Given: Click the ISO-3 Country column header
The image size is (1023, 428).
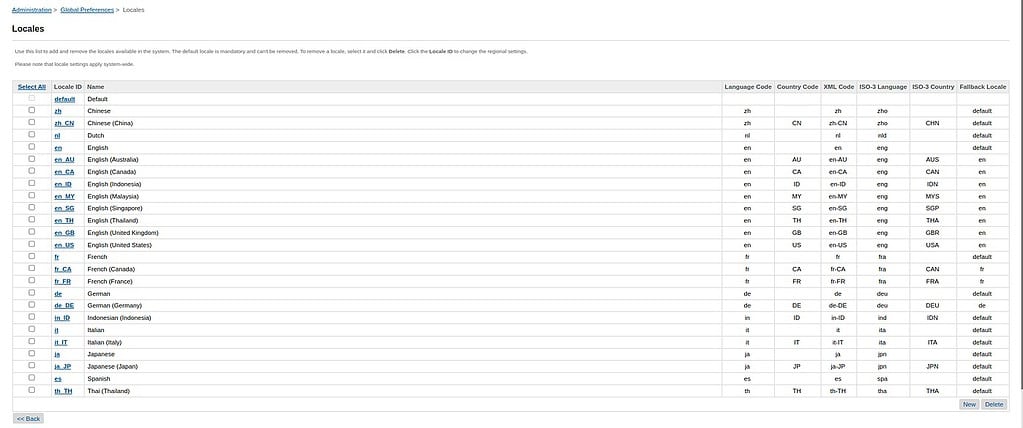Looking at the screenshot, I should click(933, 87).
